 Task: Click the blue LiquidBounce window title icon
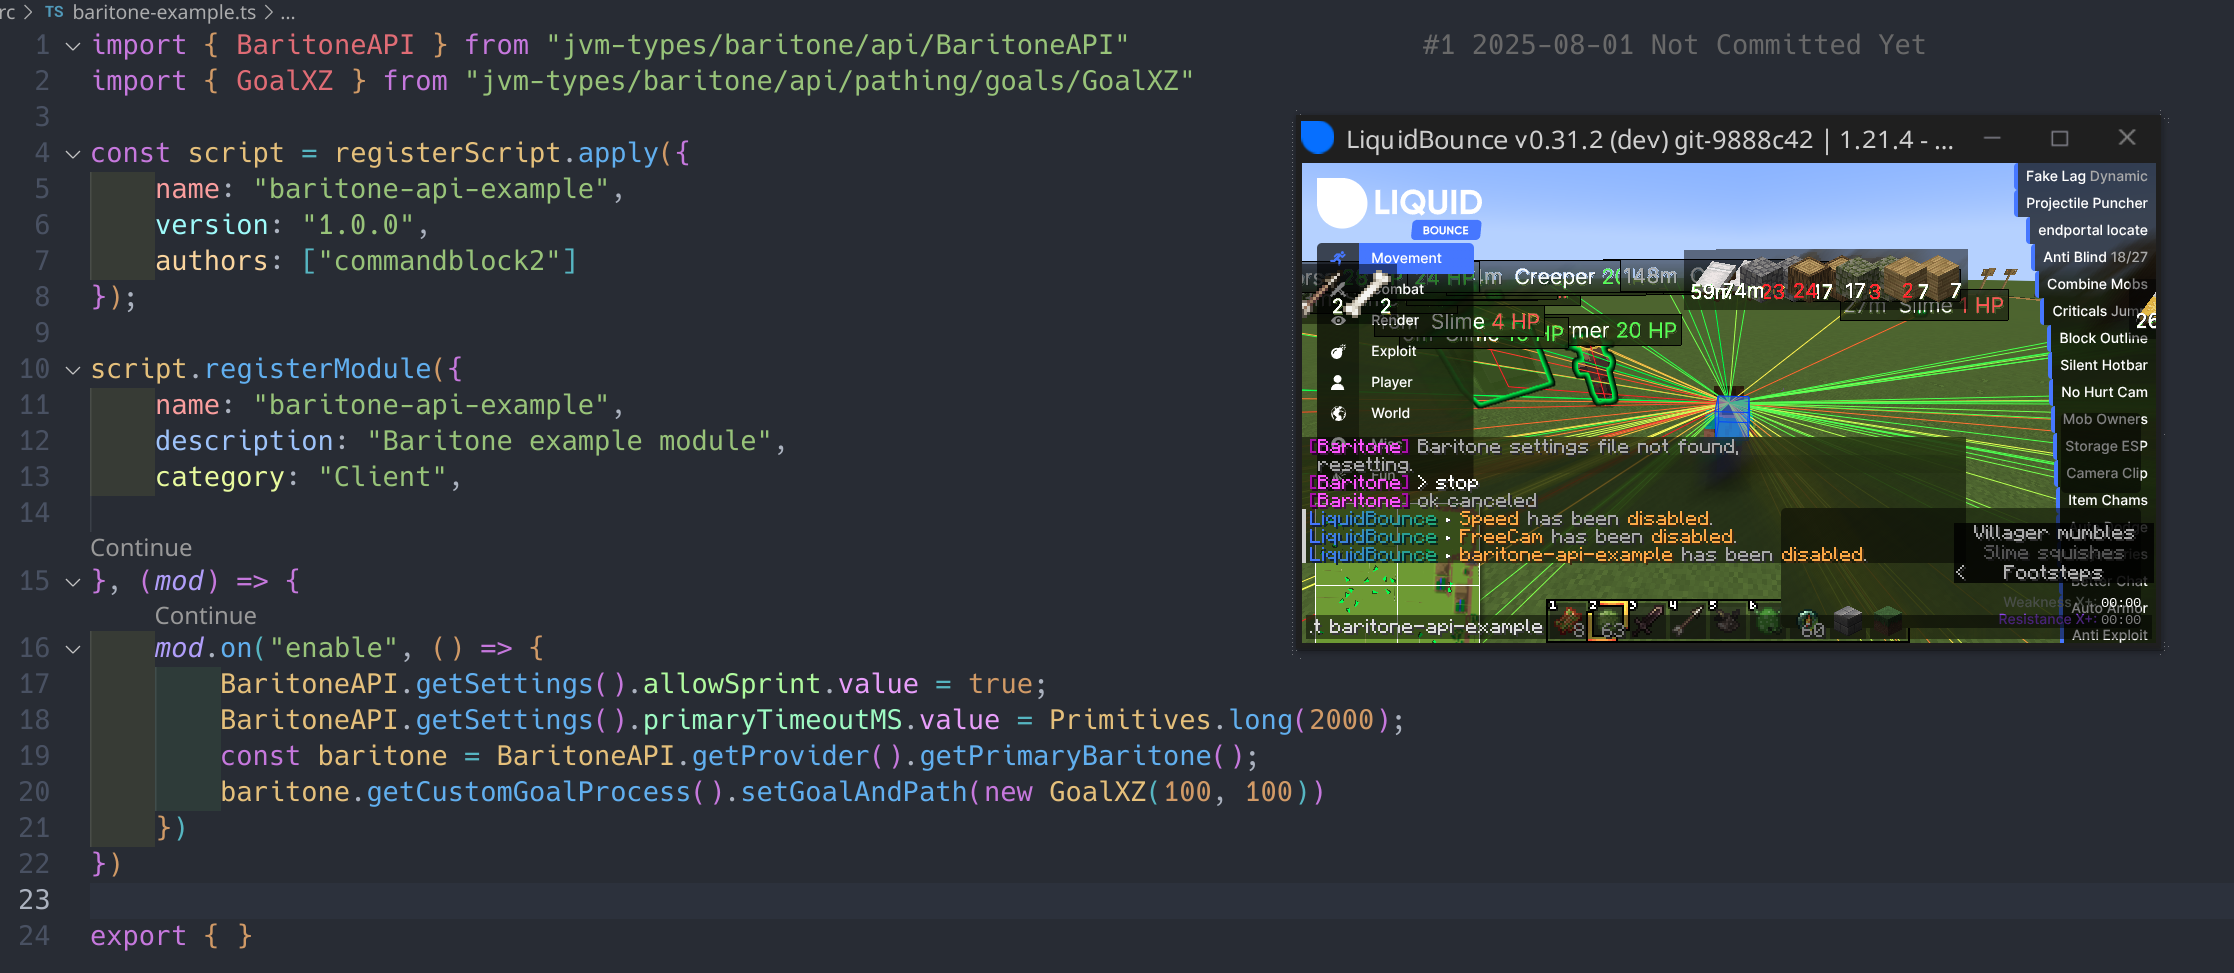coord(1318,138)
